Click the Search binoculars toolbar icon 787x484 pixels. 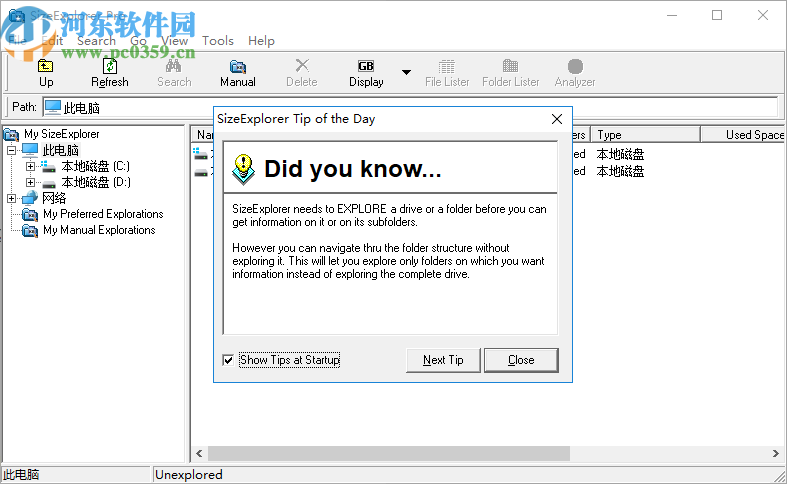pos(174,66)
